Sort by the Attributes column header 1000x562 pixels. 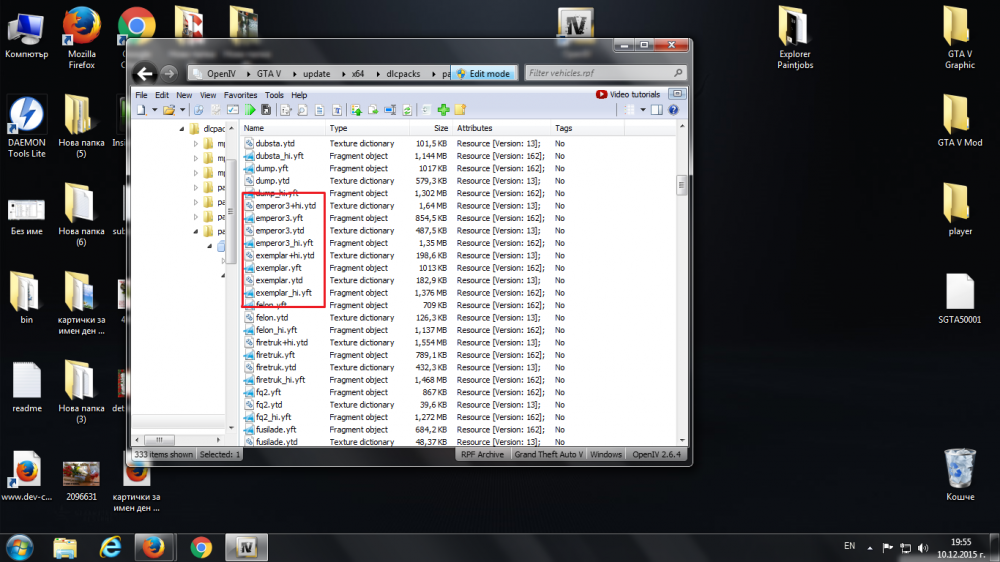tap(501, 128)
